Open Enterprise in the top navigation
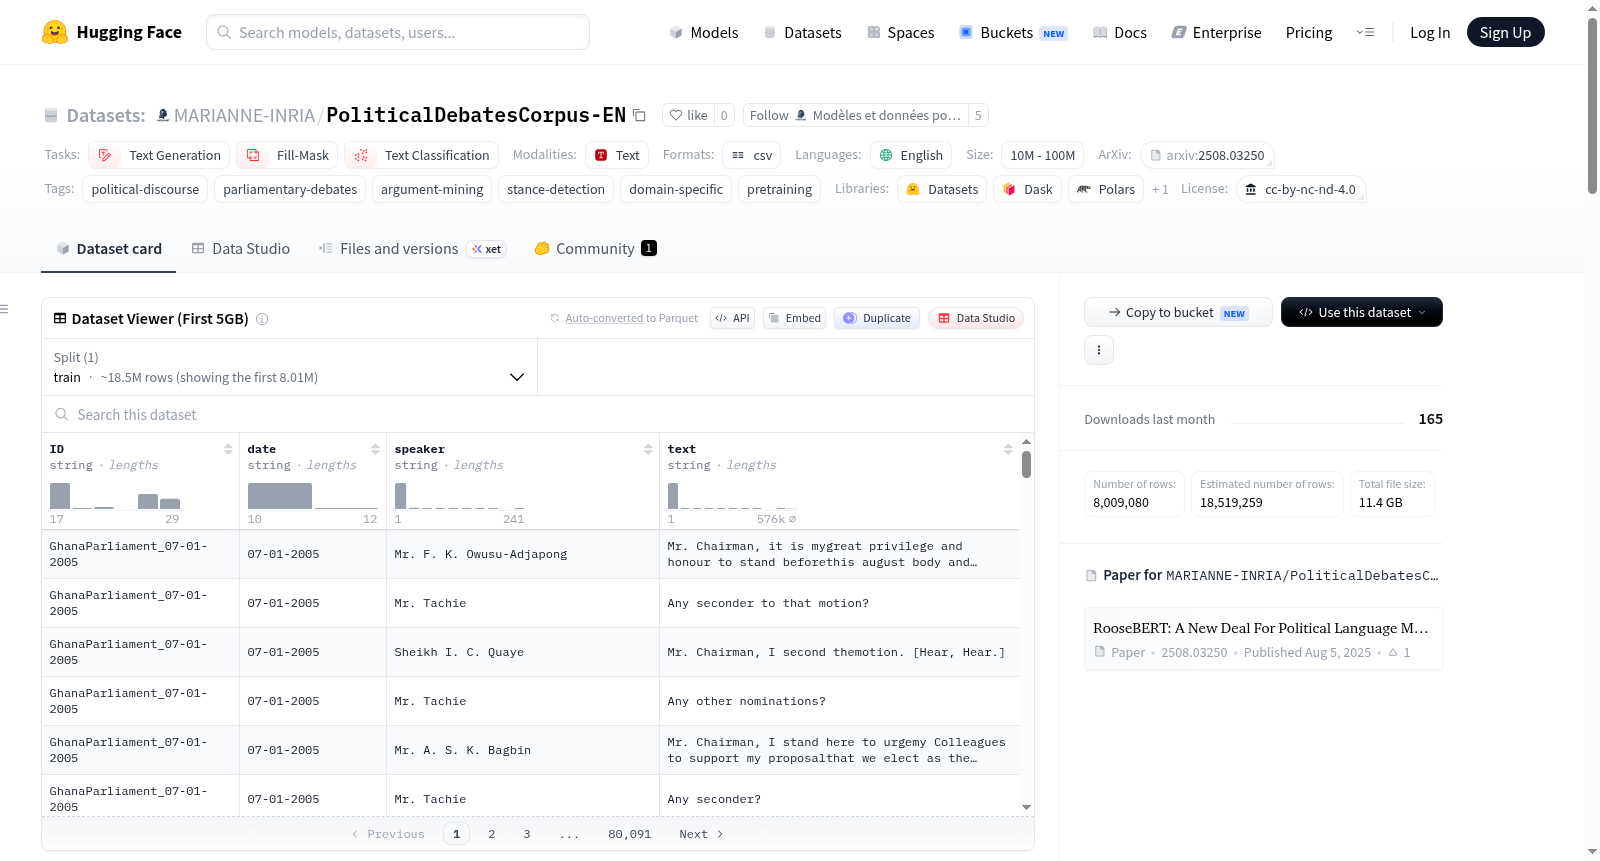 click(x=1216, y=32)
